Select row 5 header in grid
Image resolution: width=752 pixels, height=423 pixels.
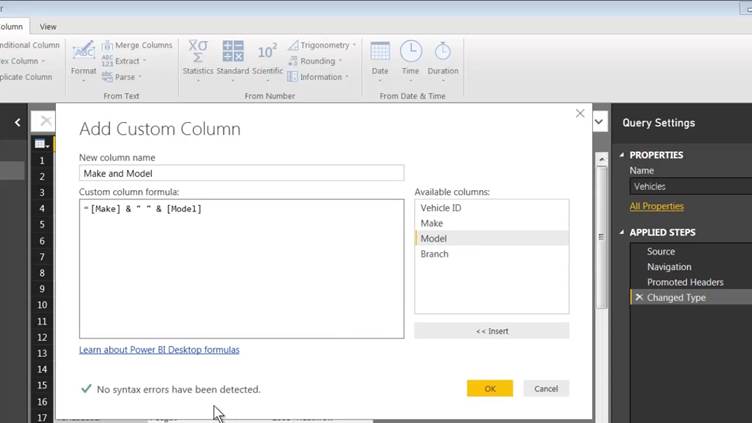pos(42,224)
